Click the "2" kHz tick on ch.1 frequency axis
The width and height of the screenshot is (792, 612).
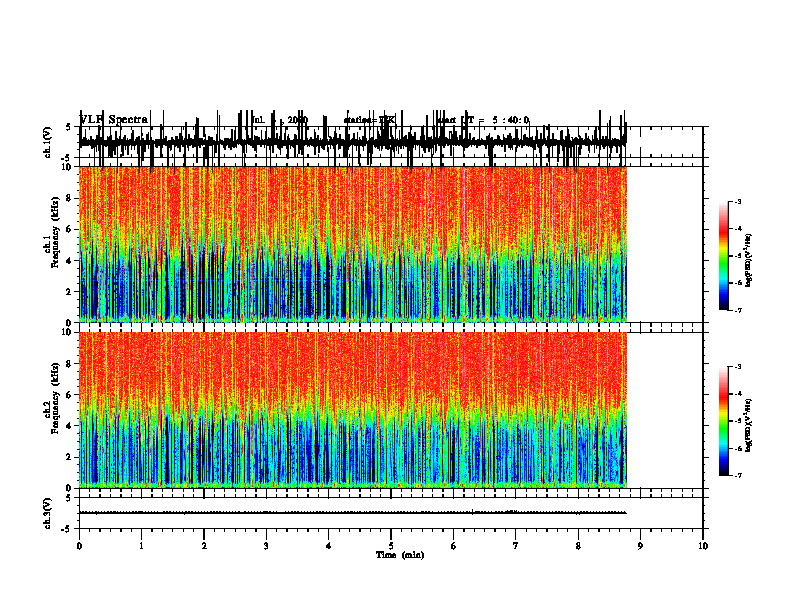pos(70,292)
